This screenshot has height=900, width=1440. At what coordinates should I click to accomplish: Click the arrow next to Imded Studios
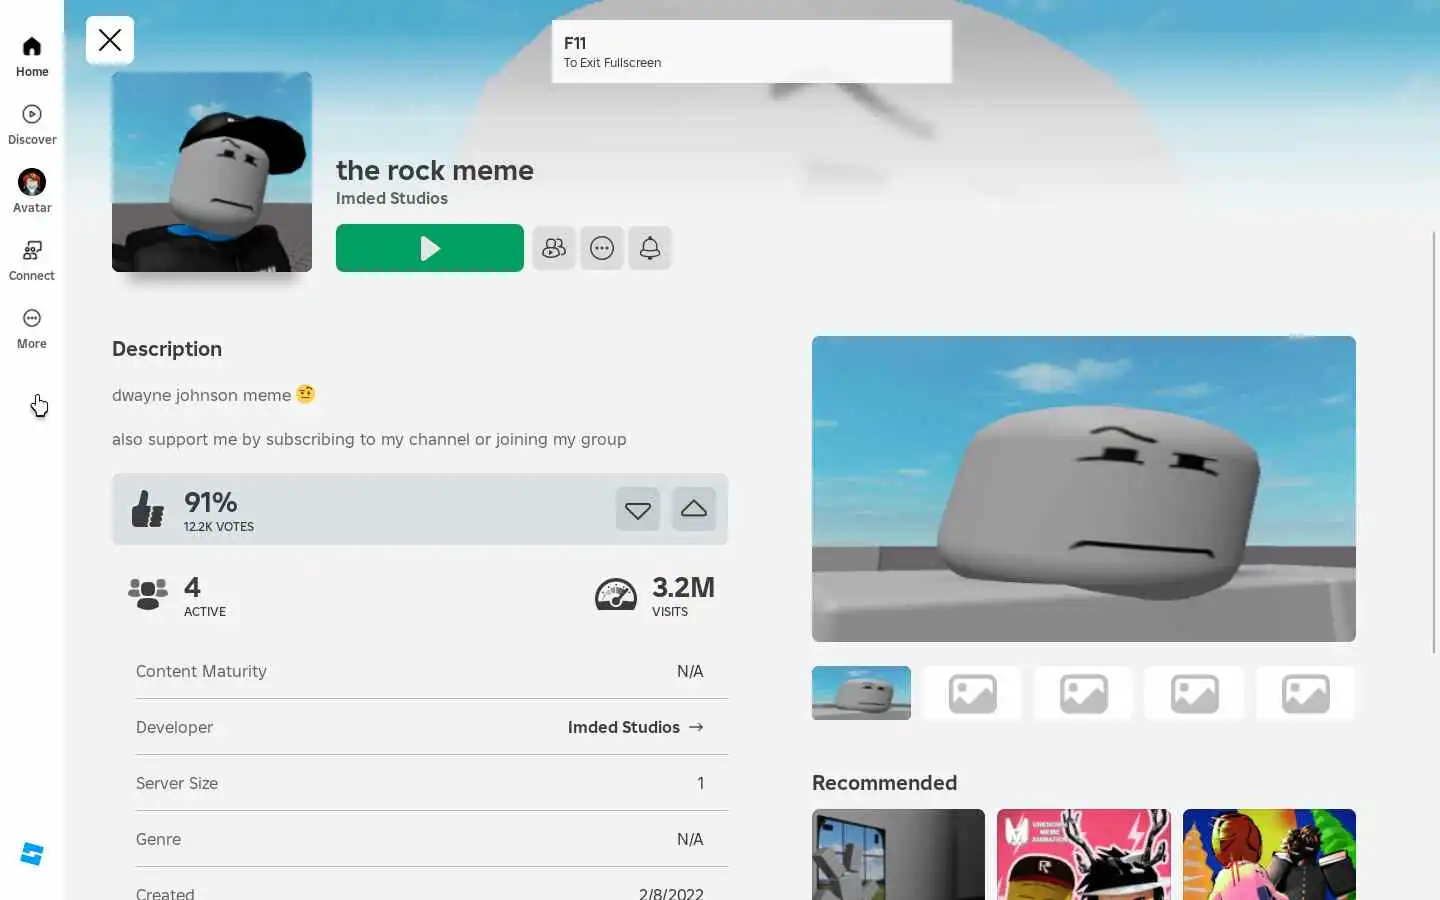pos(696,727)
